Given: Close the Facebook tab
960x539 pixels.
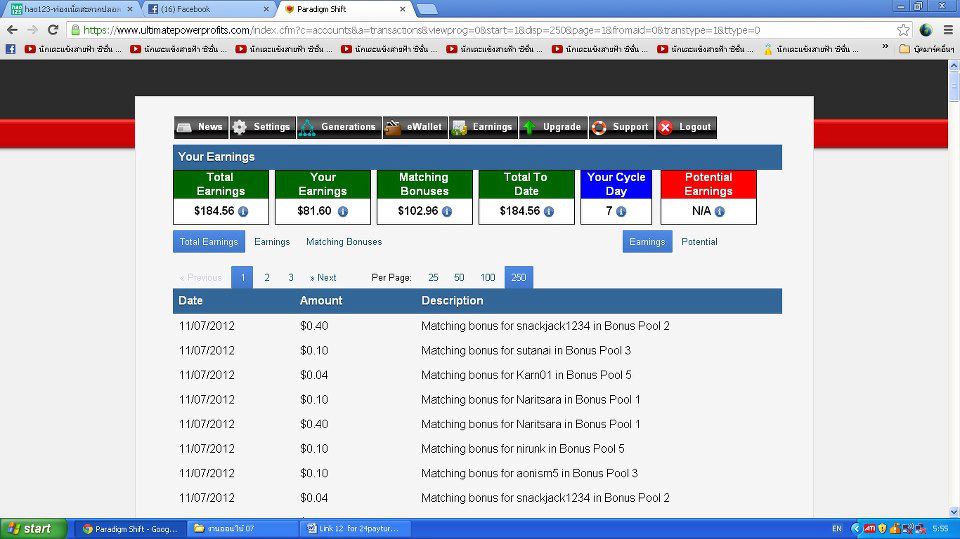Looking at the screenshot, I should [266, 9].
